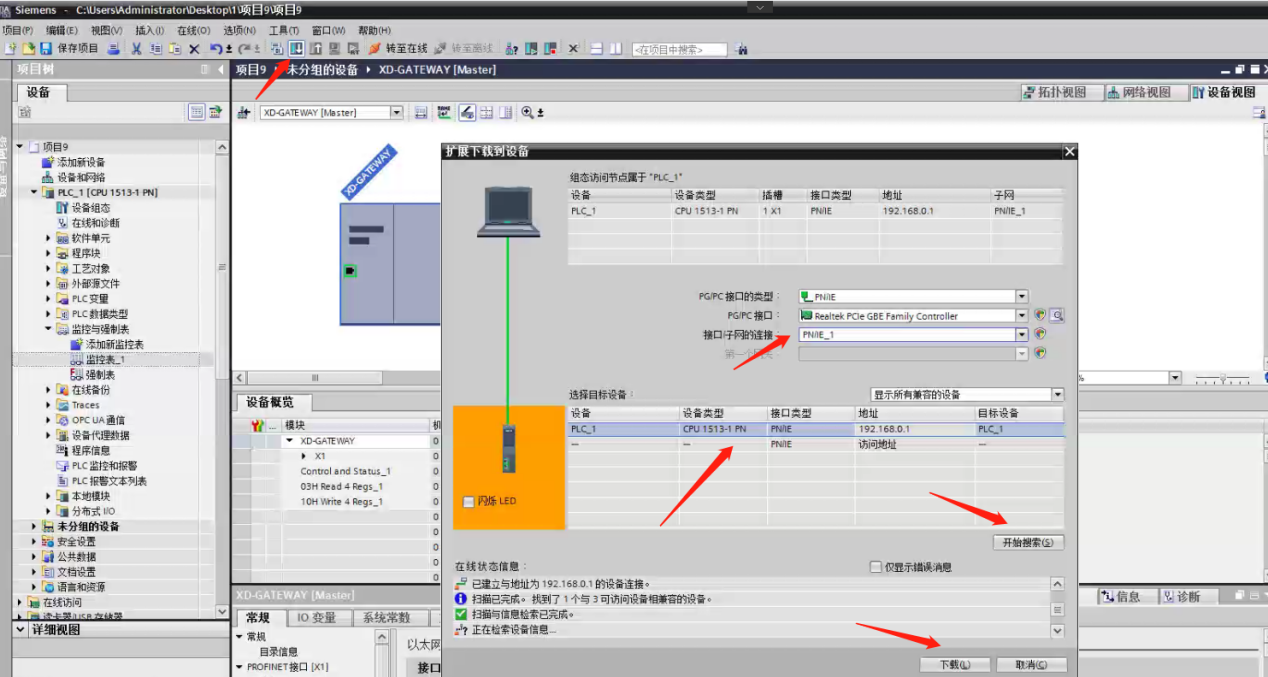Screen dimensions: 1268x677
Task: Select 添加新设备 in project tree
Action: coord(80,162)
